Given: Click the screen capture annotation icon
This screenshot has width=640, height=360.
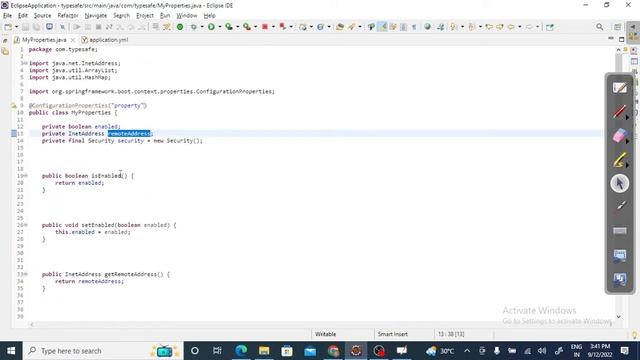Looking at the screenshot, I should click(620, 256).
